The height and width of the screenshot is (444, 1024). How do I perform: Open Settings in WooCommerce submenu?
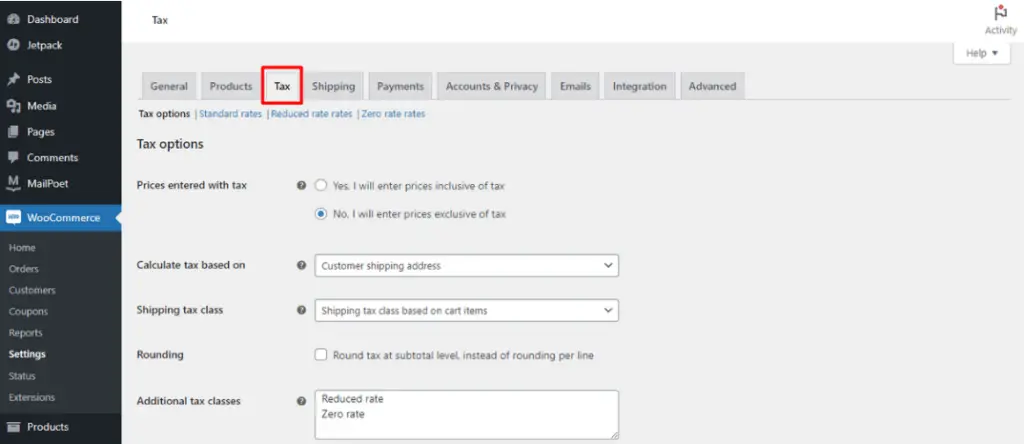(27, 355)
